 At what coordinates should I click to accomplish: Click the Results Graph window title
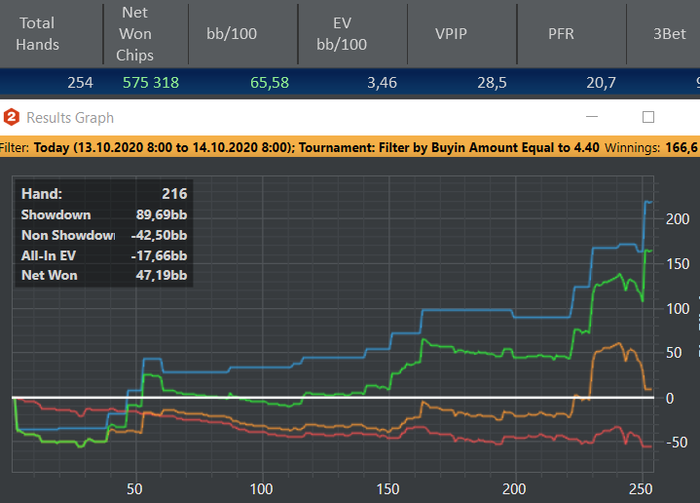(x=70, y=118)
